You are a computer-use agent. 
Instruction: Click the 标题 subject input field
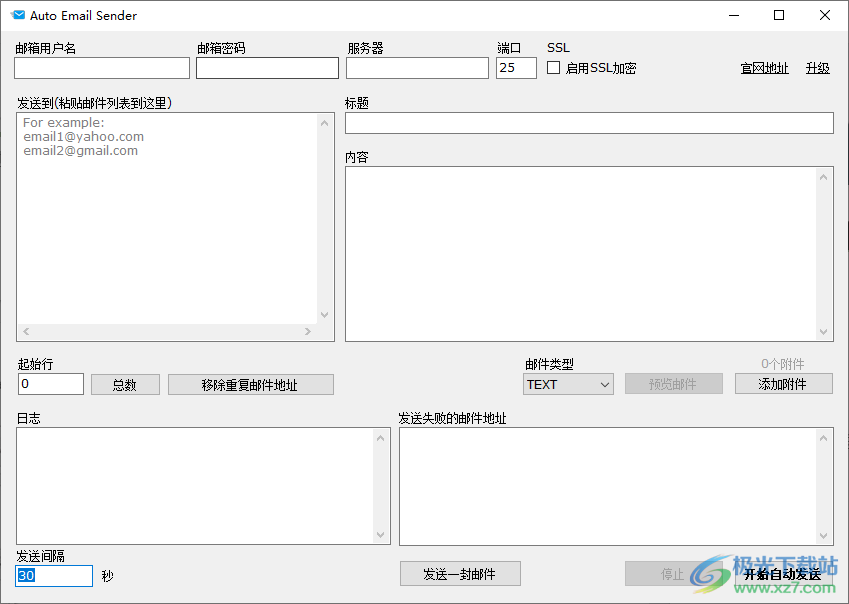[x=588, y=122]
